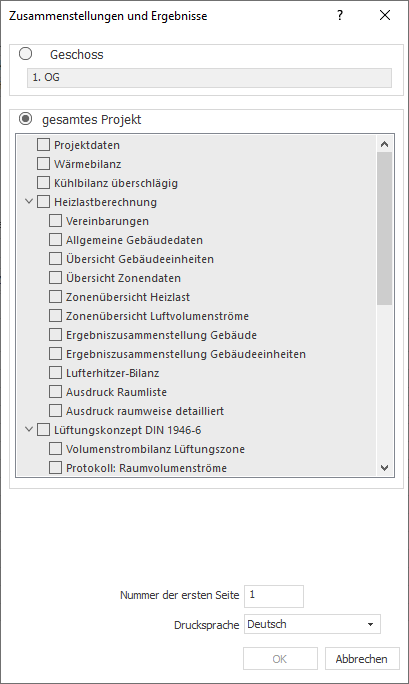Tick Lufterhitzer-Bilanz checkbox
This screenshot has width=409, height=684.
55,373
